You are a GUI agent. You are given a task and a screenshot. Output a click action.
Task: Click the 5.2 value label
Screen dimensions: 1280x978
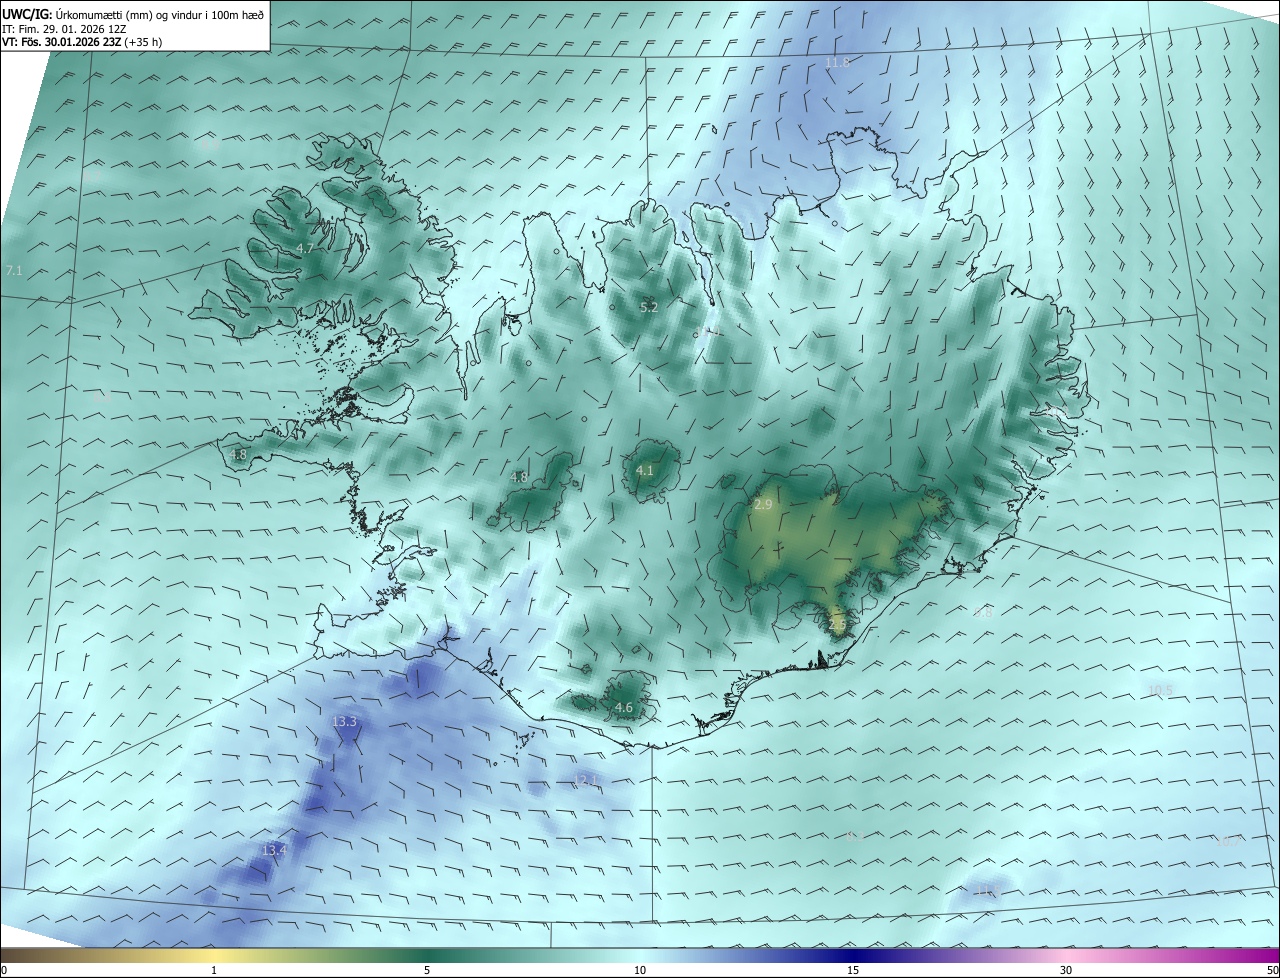649,308
